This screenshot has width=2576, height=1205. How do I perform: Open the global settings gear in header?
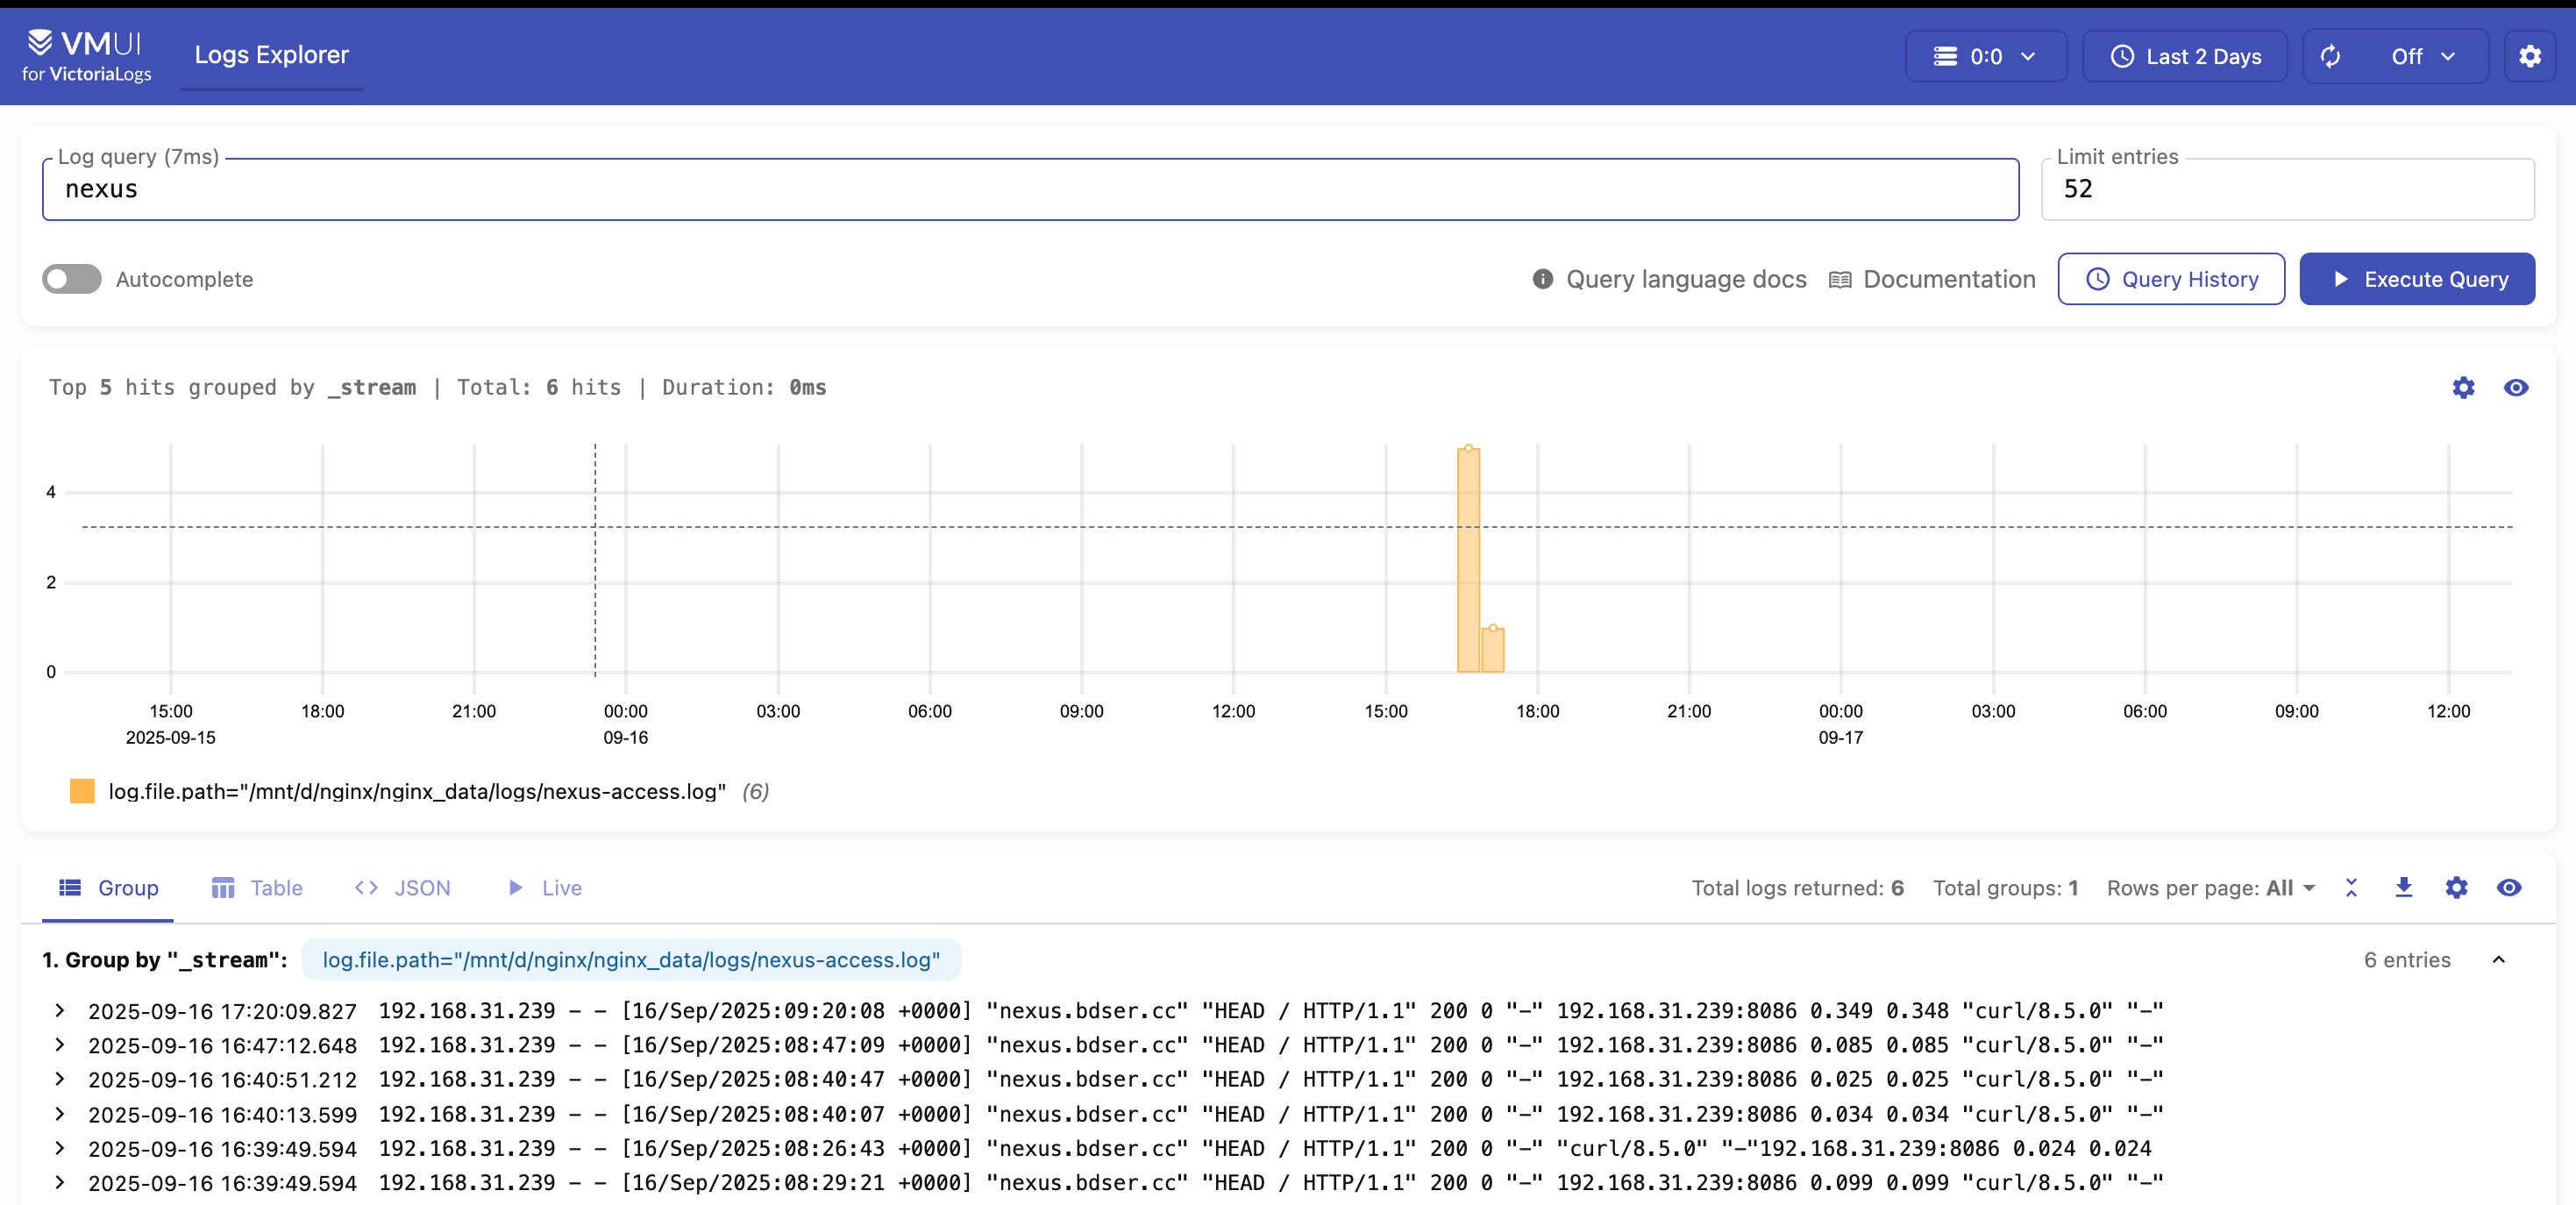click(2529, 56)
